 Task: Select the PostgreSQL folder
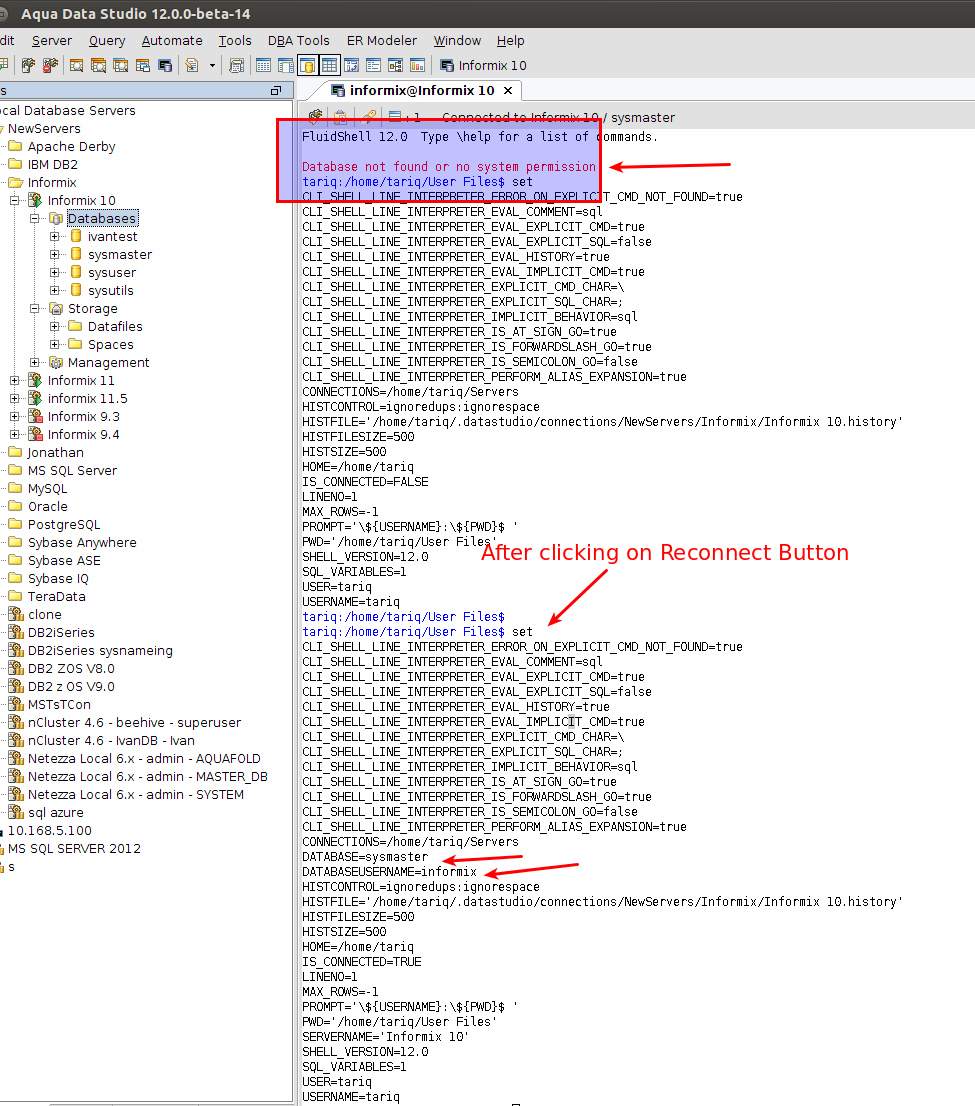[x=63, y=525]
